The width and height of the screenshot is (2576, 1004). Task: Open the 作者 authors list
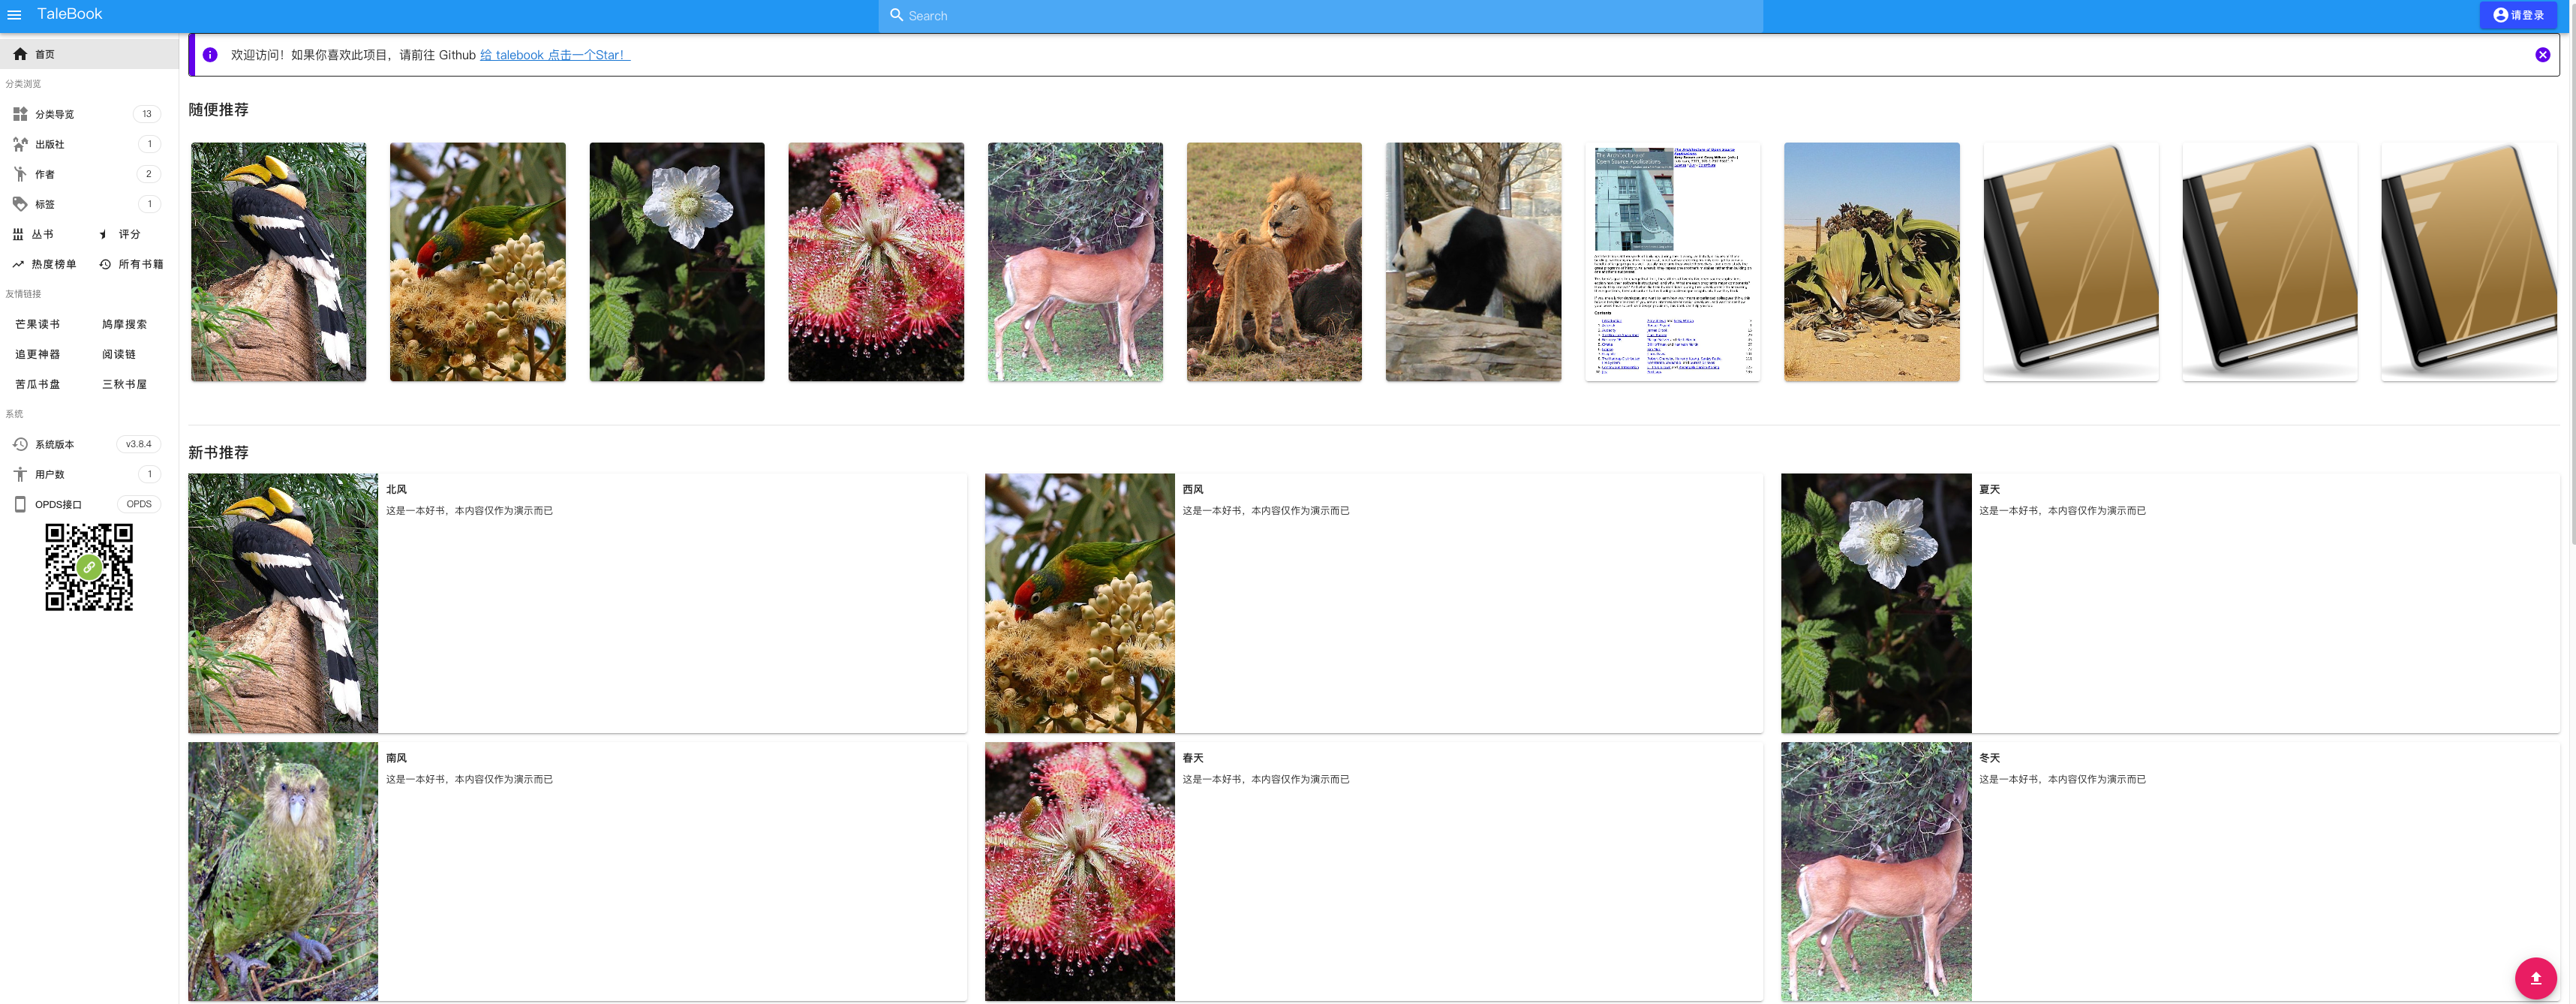(x=44, y=174)
